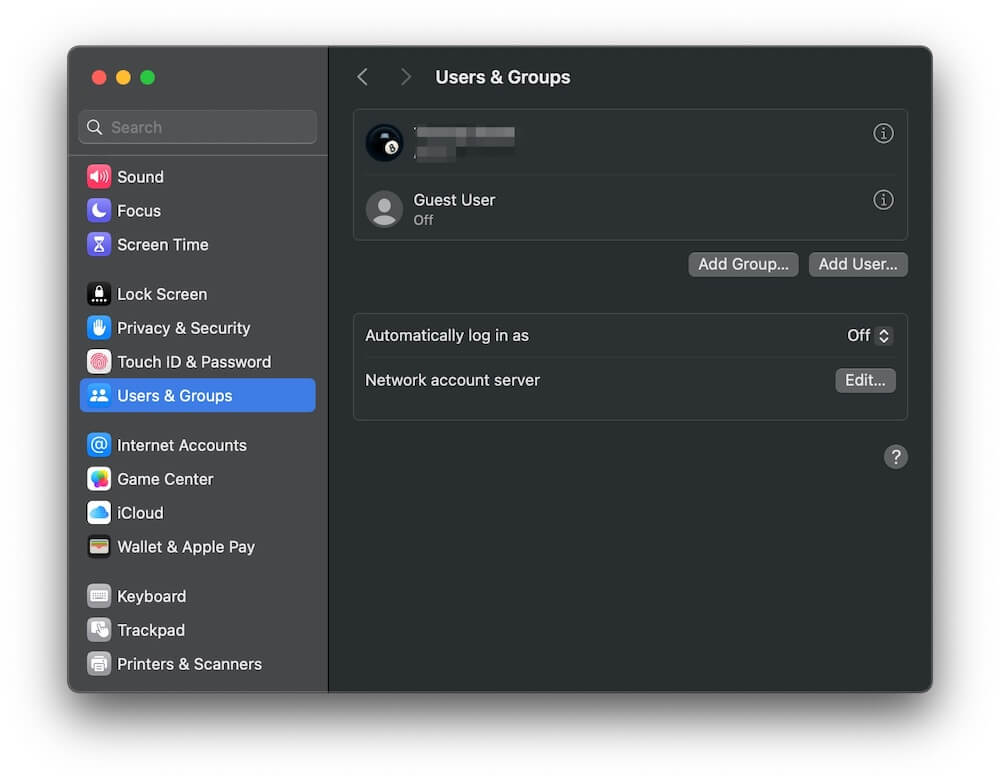Click the iCloud cloud icon
Image resolution: width=1000 pixels, height=782 pixels.
tap(99, 512)
